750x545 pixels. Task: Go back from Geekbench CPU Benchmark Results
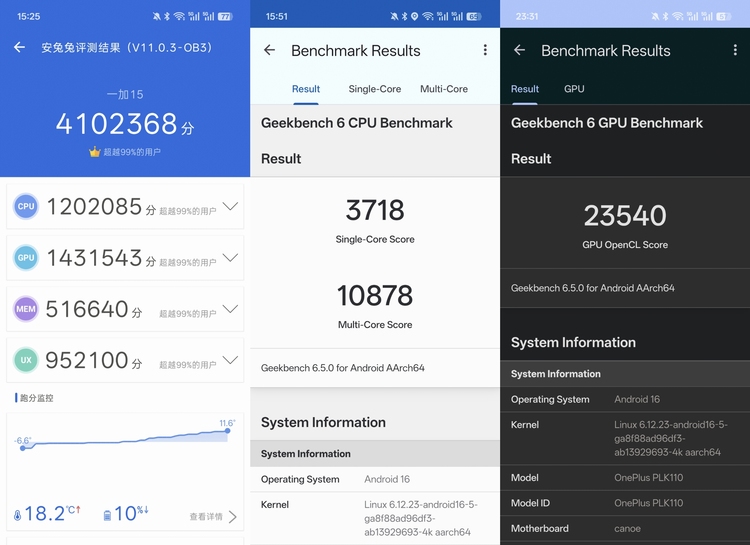pyautogui.click(x=270, y=50)
